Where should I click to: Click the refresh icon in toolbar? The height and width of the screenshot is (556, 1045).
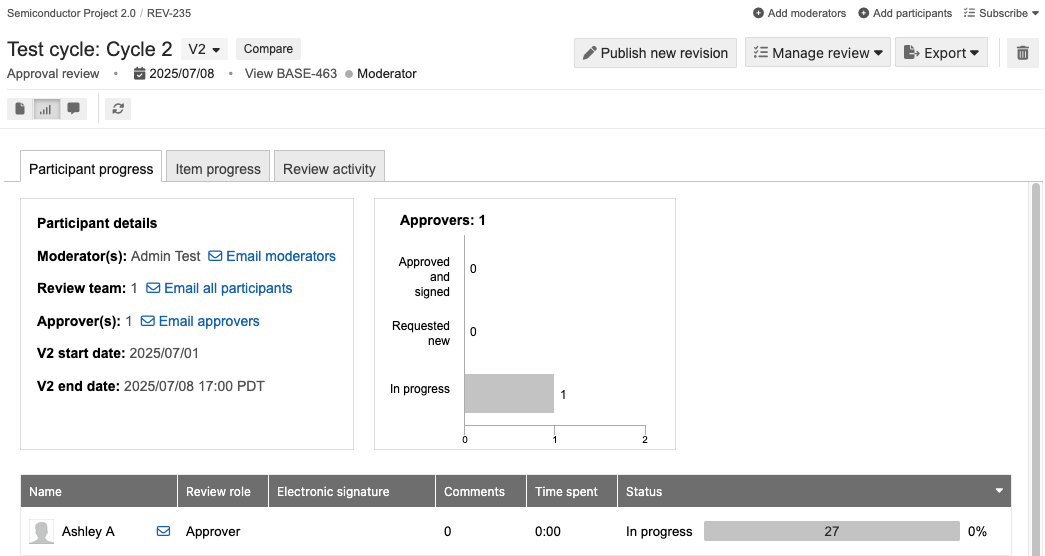pyautogui.click(x=118, y=109)
